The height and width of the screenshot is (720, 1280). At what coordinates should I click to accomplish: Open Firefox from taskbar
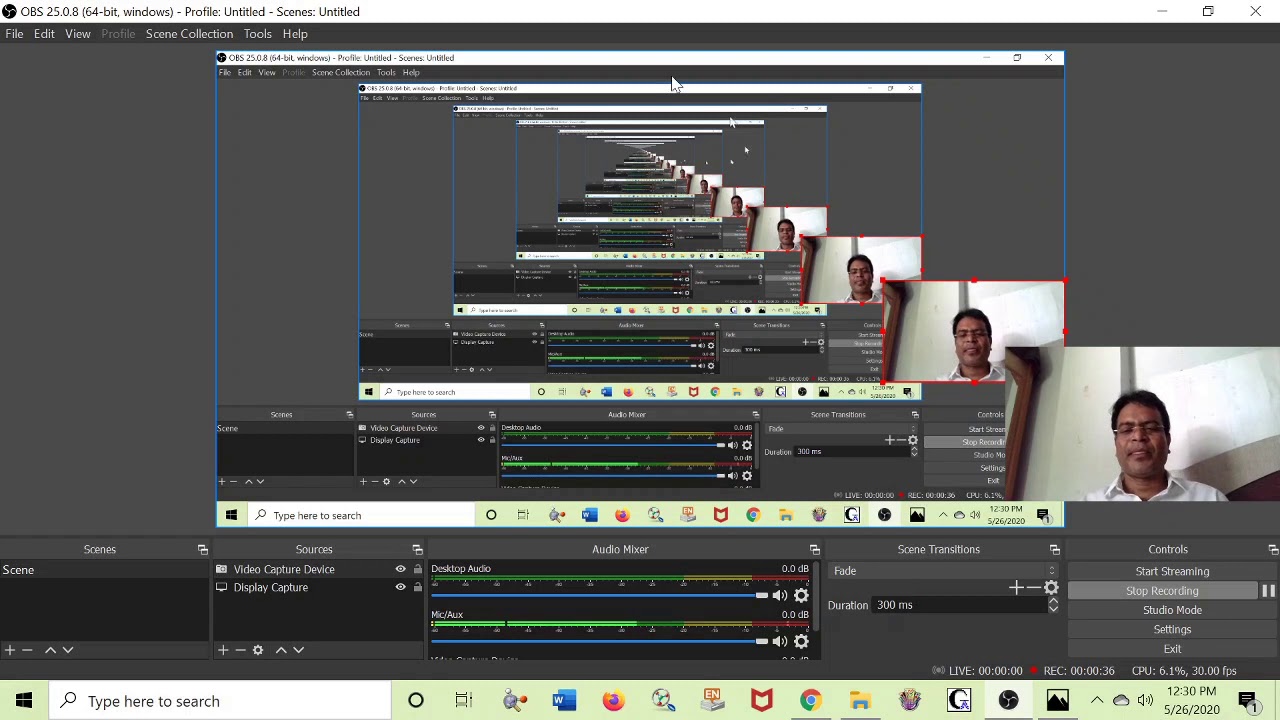(613, 701)
